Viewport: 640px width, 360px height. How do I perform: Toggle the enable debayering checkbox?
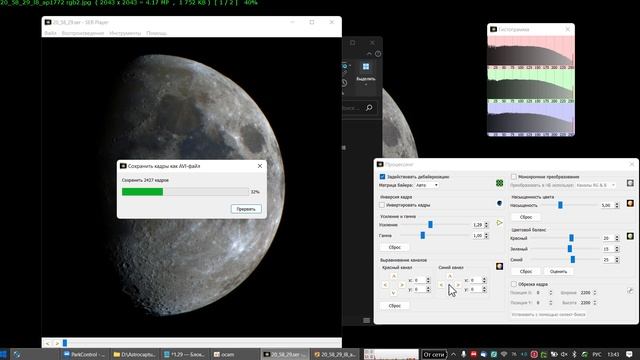coord(382,177)
